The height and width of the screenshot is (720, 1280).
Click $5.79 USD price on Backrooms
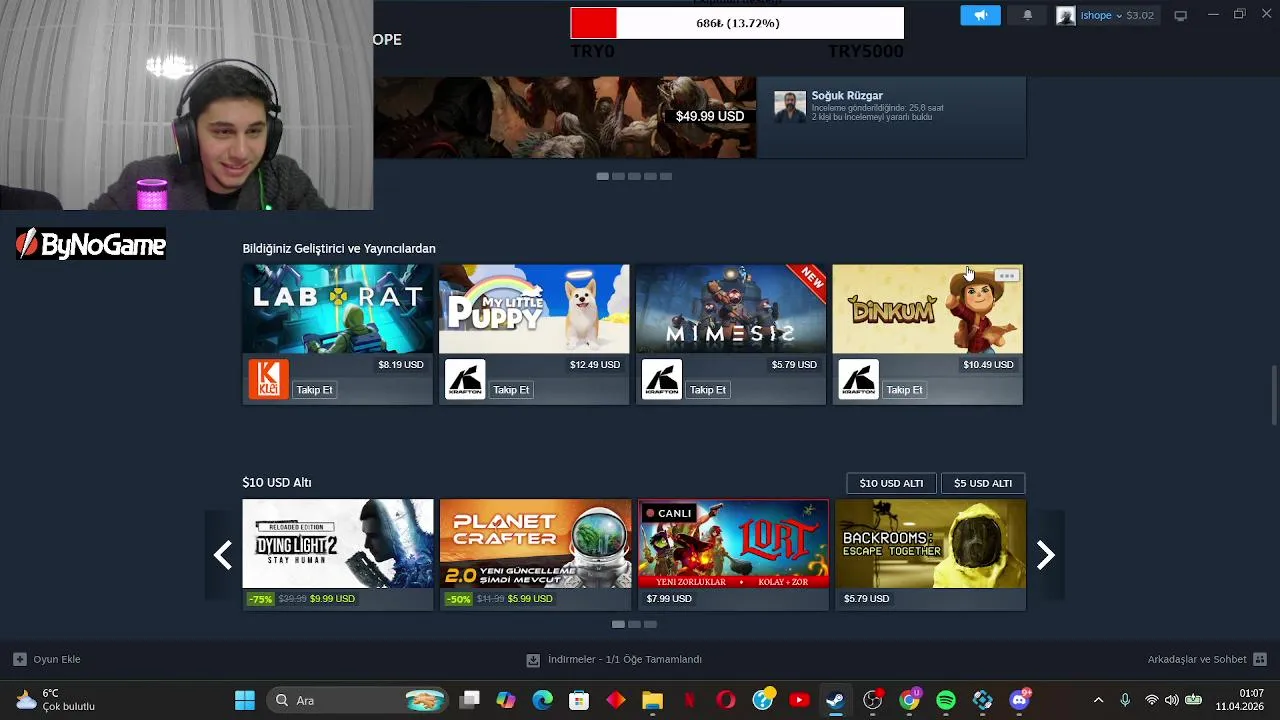coord(866,599)
